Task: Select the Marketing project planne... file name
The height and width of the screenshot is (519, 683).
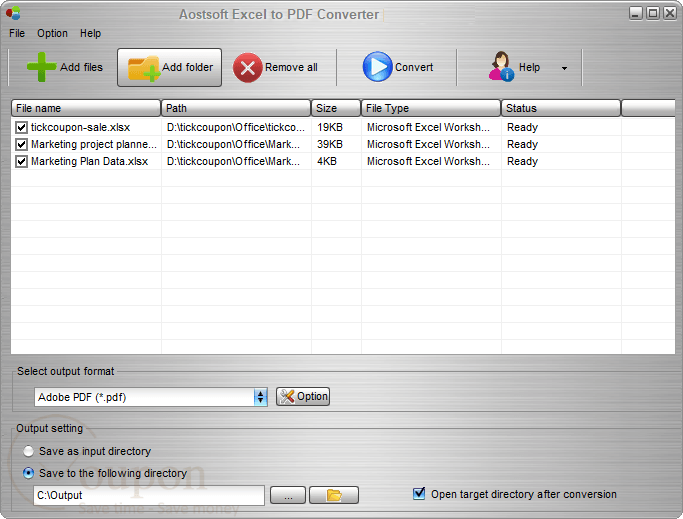Action: [94, 144]
